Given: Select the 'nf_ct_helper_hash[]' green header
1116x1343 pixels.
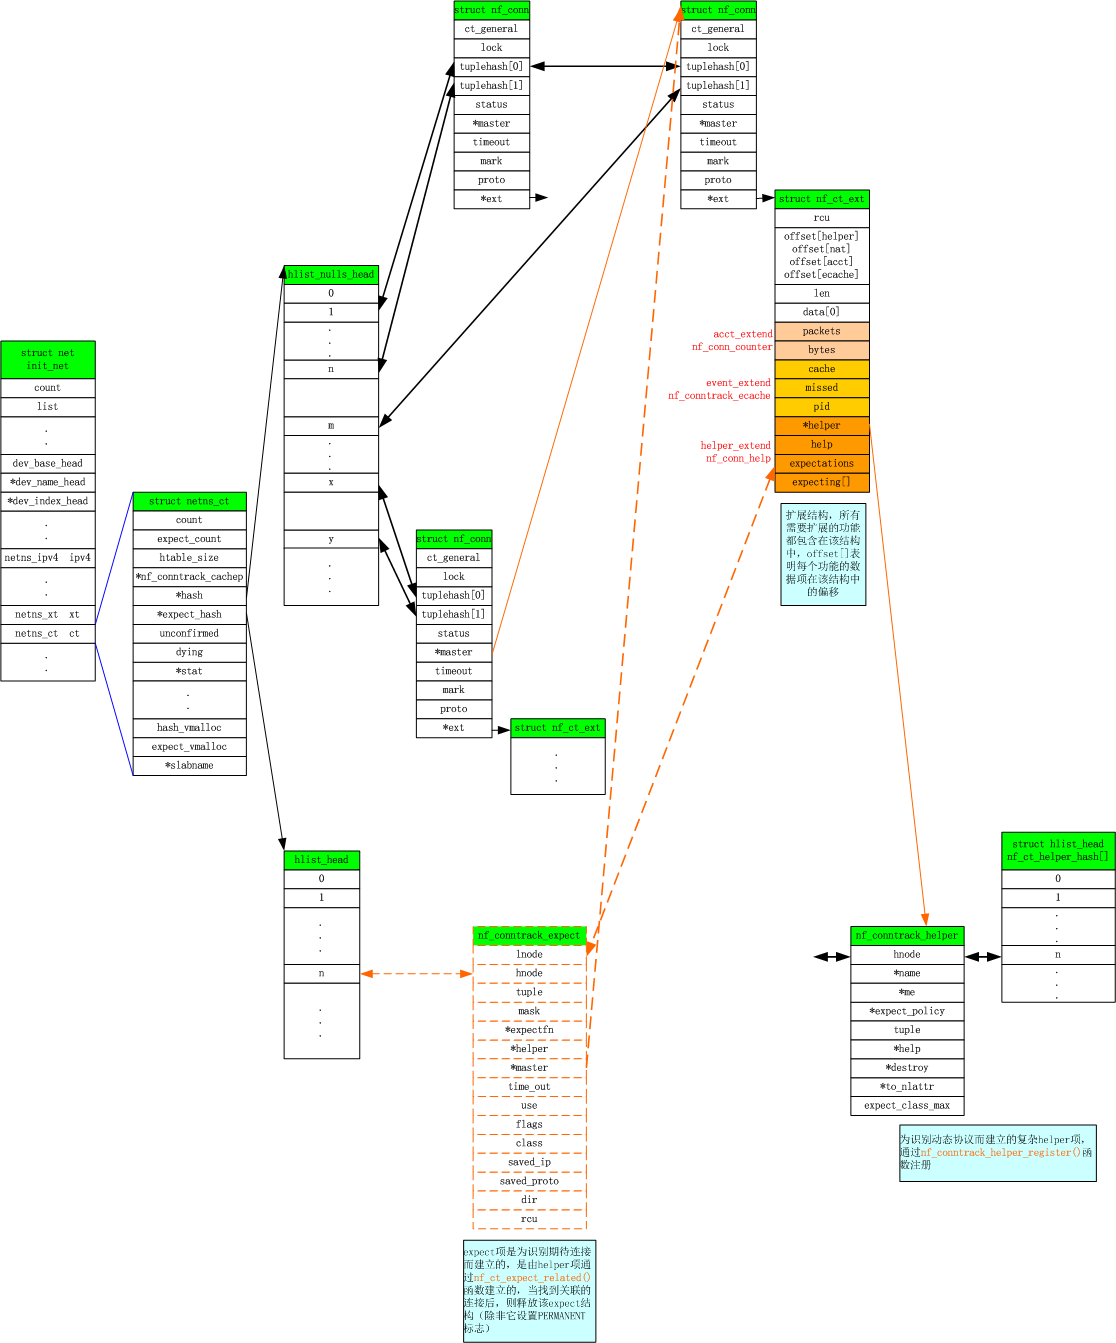Looking at the screenshot, I should coord(1058,851).
